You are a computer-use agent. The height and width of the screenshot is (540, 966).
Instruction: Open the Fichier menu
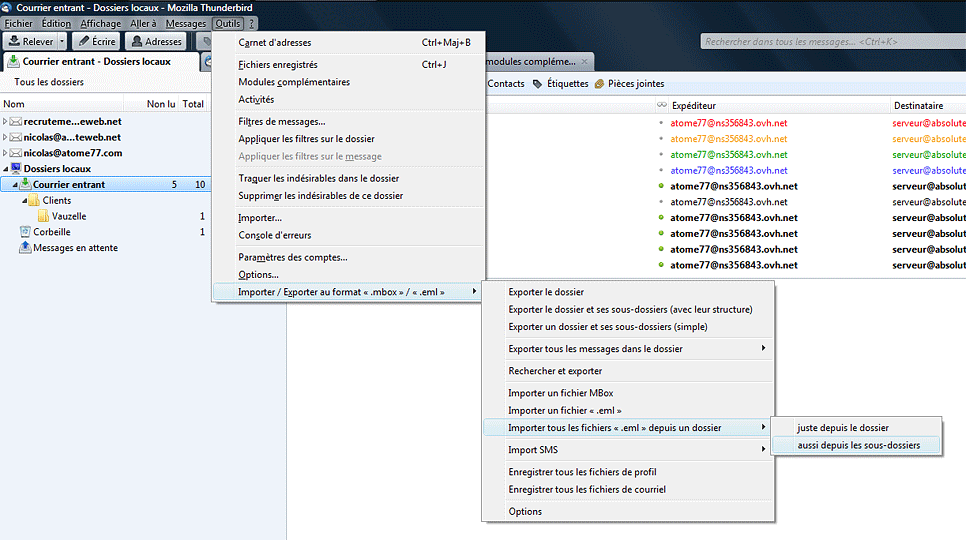tap(18, 23)
